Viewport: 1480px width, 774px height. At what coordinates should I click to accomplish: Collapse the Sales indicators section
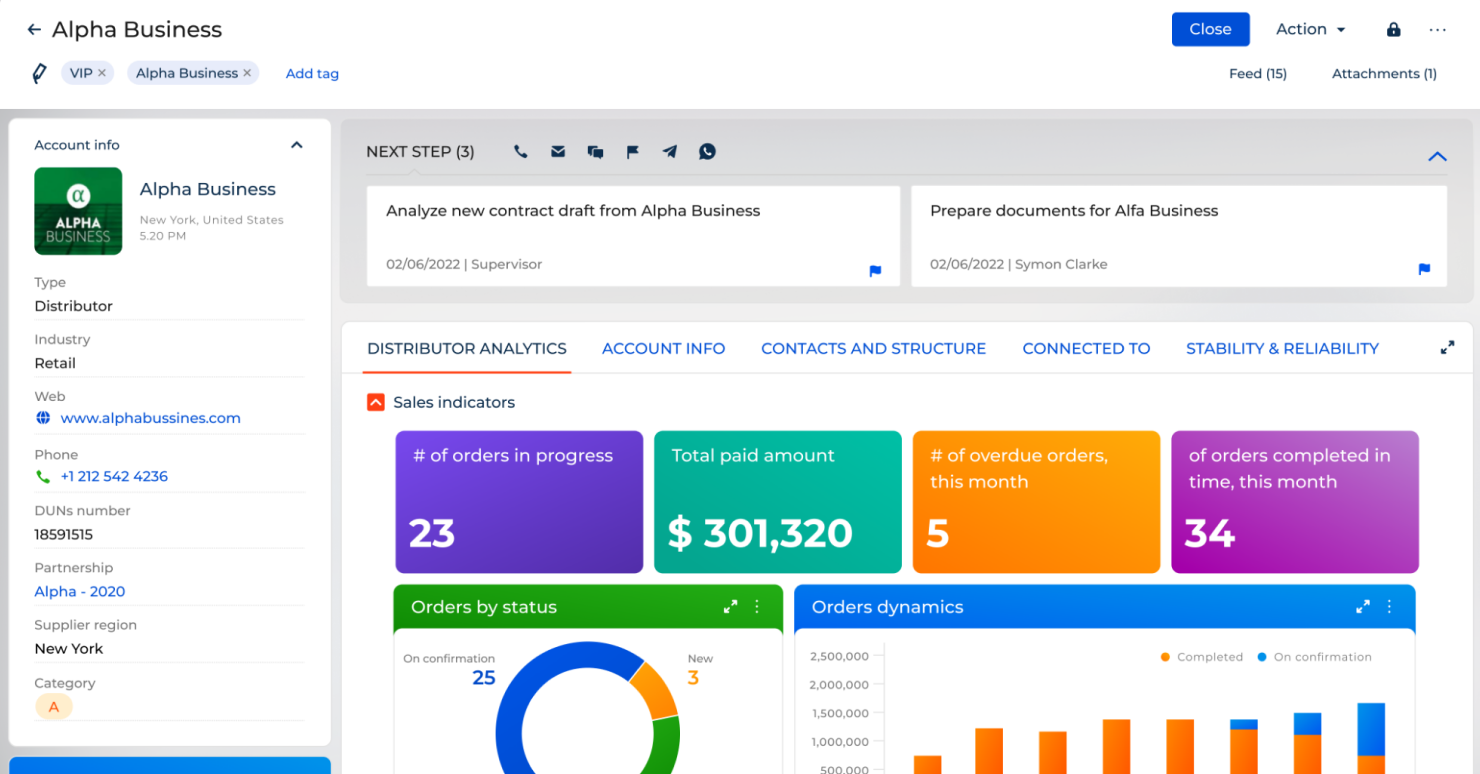[375, 402]
